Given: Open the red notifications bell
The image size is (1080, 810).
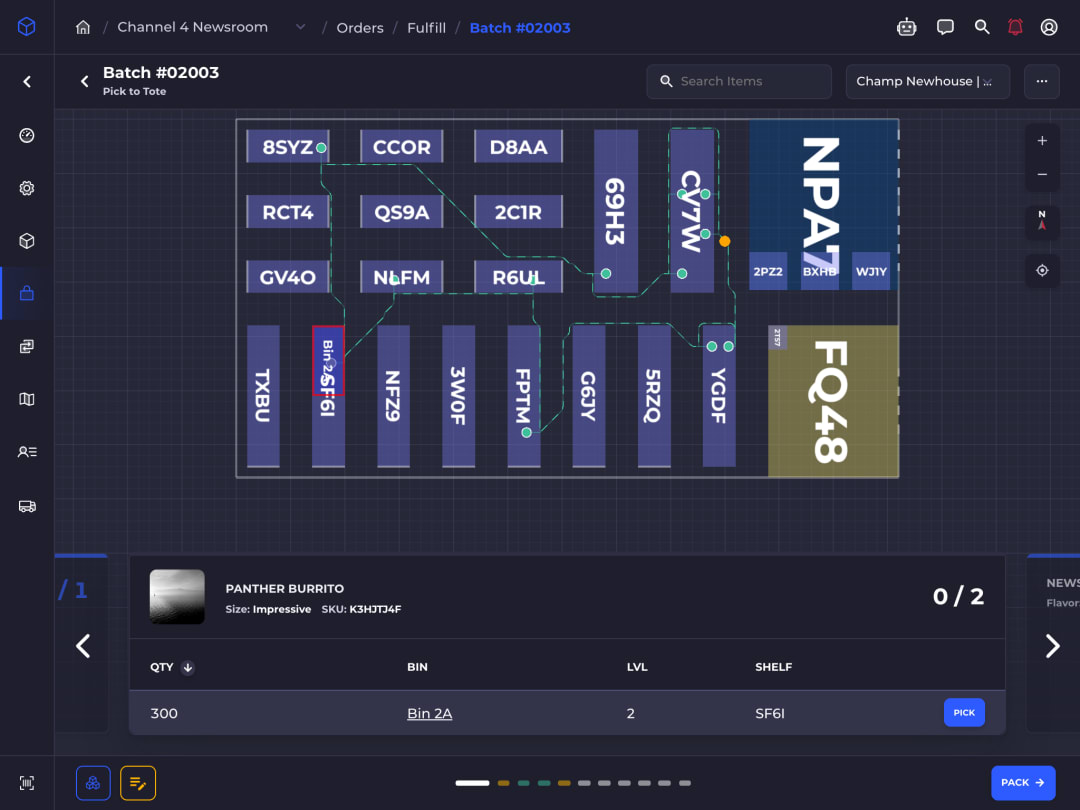Looking at the screenshot, I should click(x=1015, y=28).
